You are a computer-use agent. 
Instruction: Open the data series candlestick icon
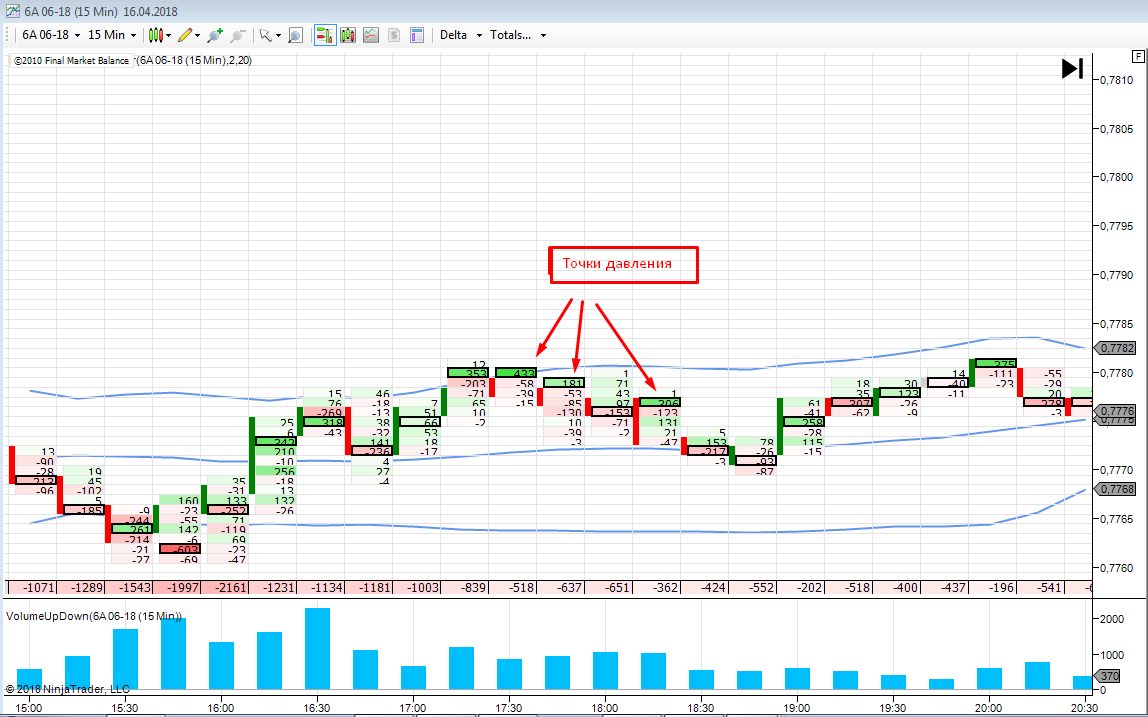pos(348,35)
